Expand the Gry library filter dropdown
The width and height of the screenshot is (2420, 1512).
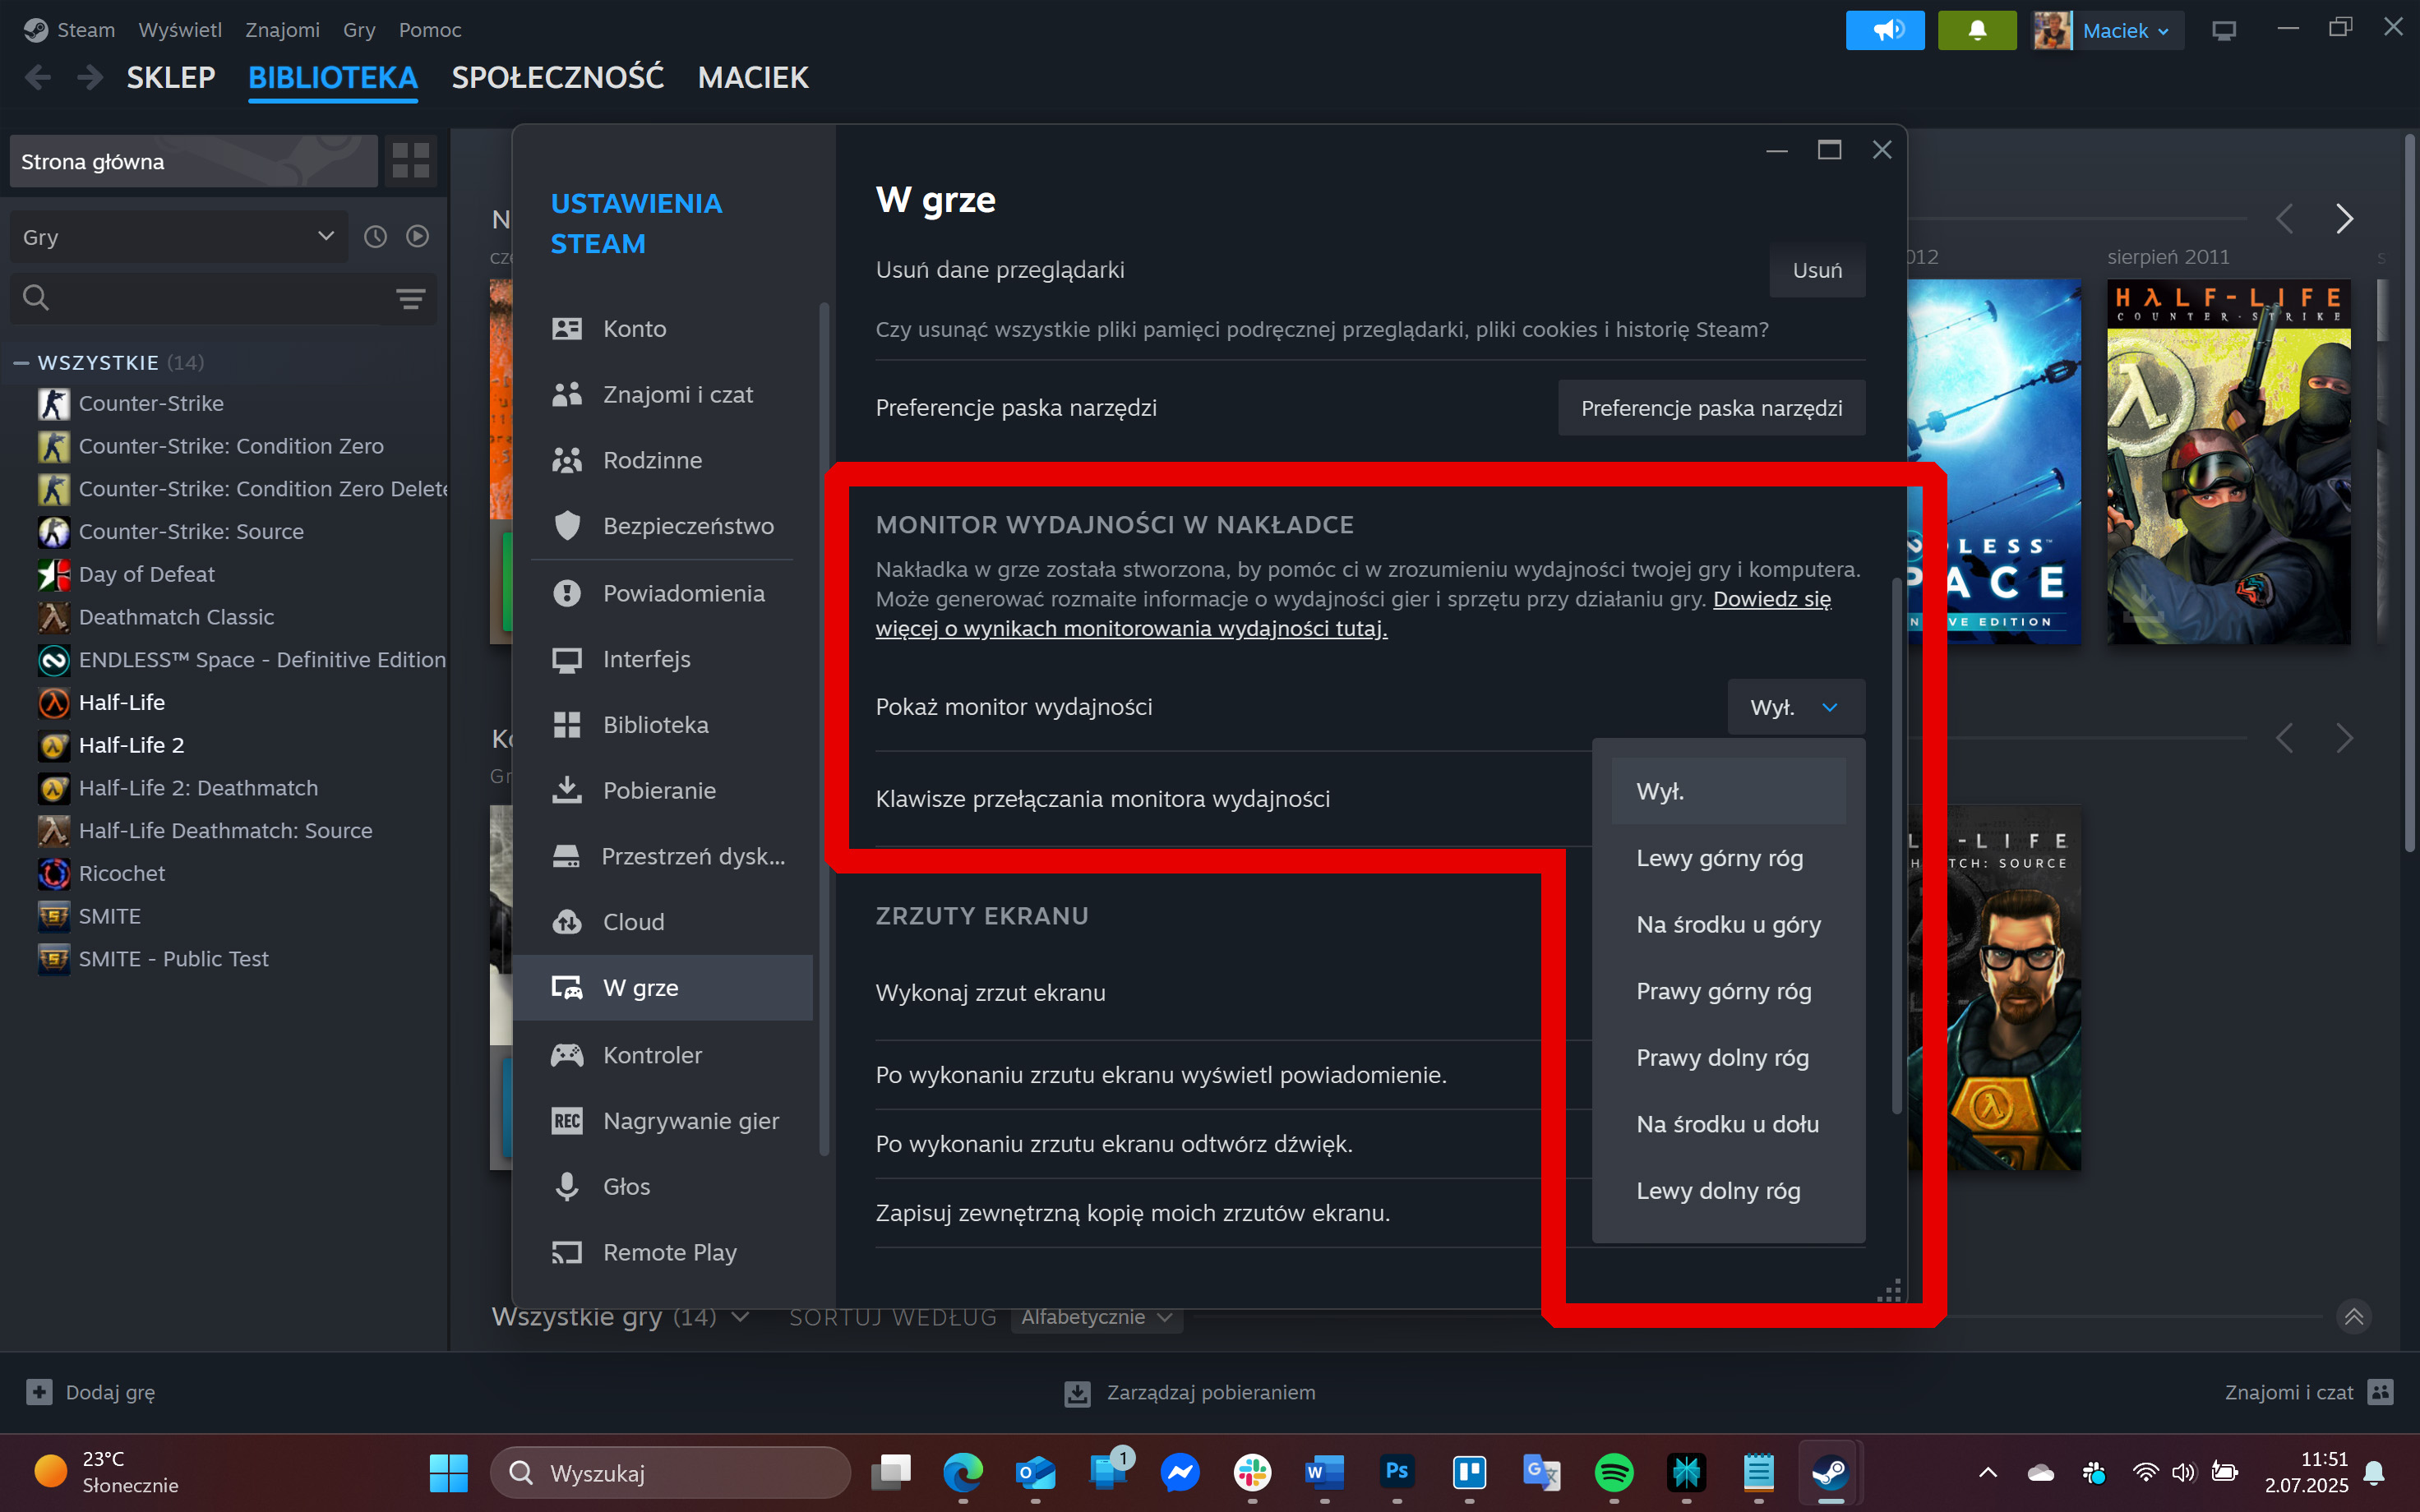tap(179, 237)
